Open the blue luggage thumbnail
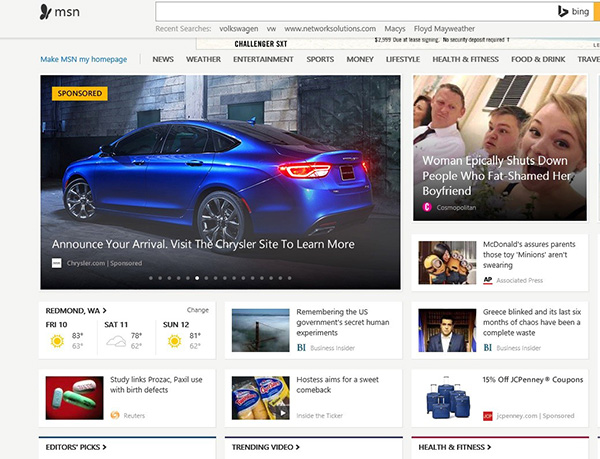This screenshot has height=459, width=600. coord(447,398)
